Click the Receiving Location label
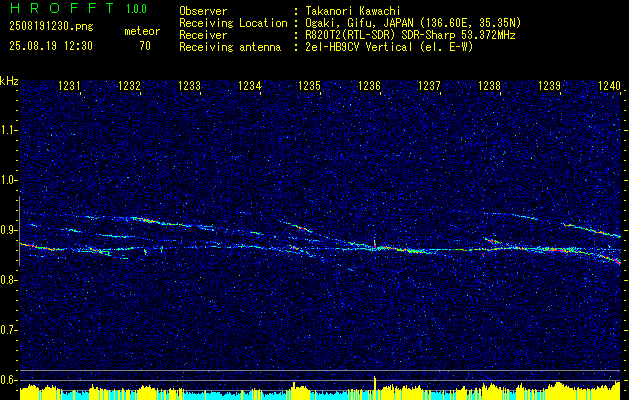 coord(233,23)
